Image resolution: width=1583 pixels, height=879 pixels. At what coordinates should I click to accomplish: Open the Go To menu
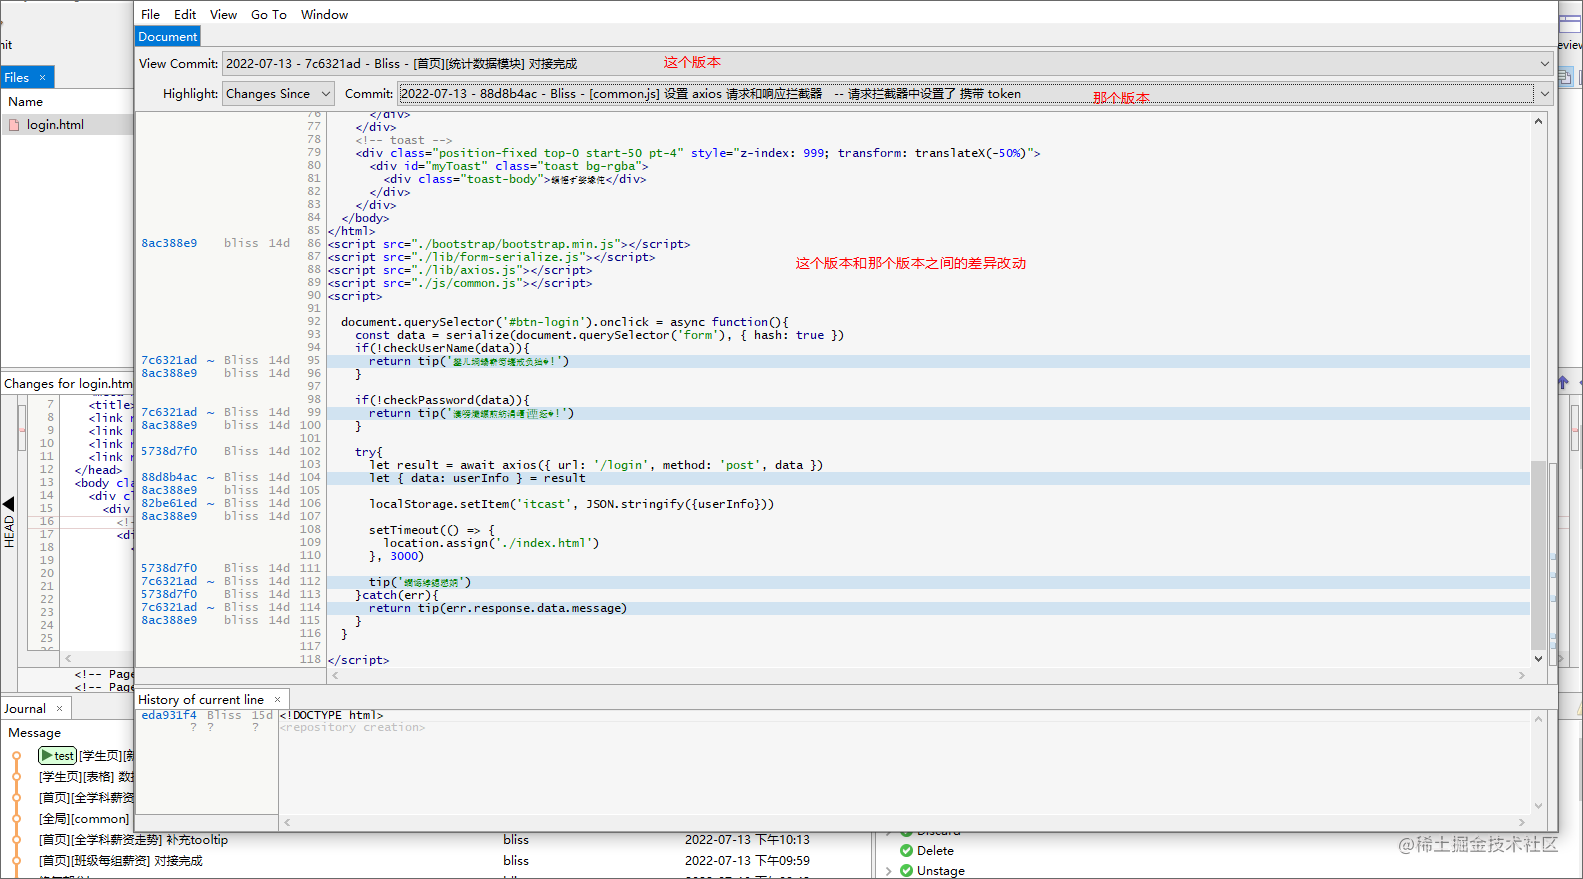(268, 15)
